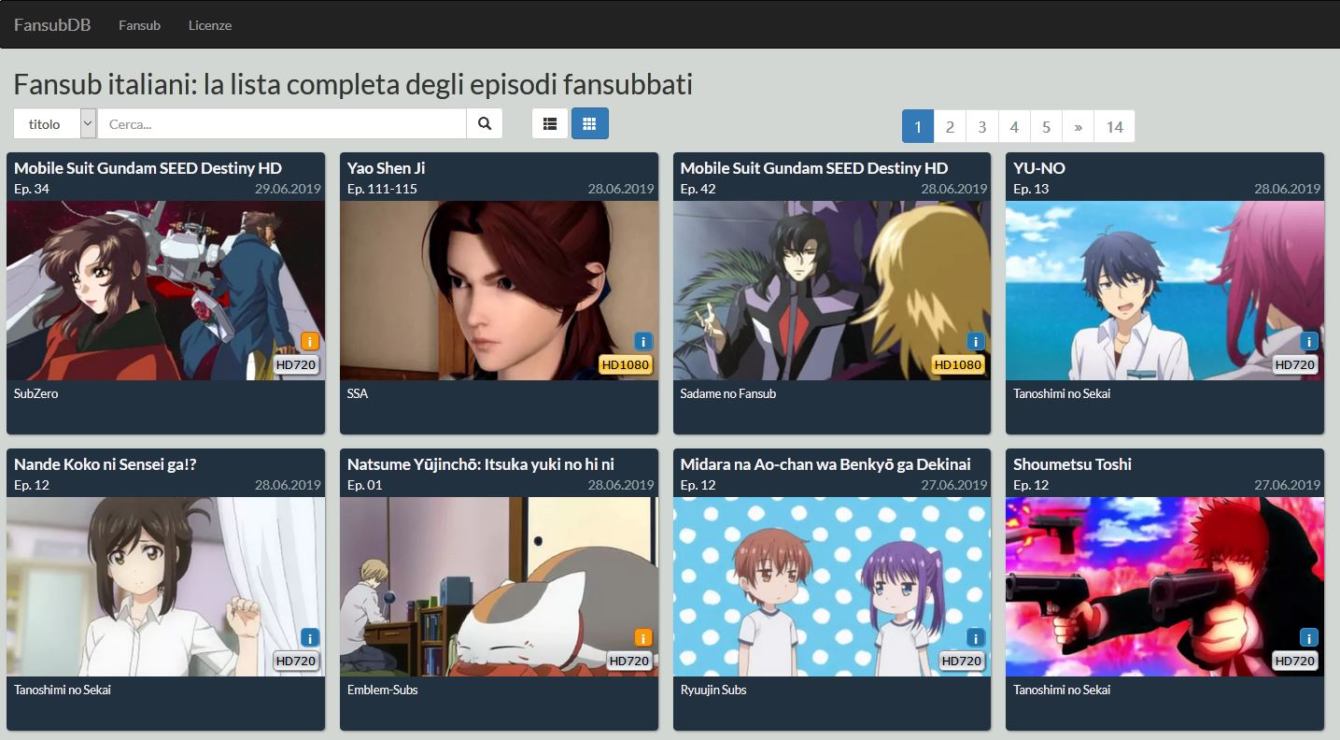Image resolution: width=1340 pixels, height=740 pixels.
Task: Click Tanoshimi no Sekai under Shoumetsu Toshi
Action: 1062,690
